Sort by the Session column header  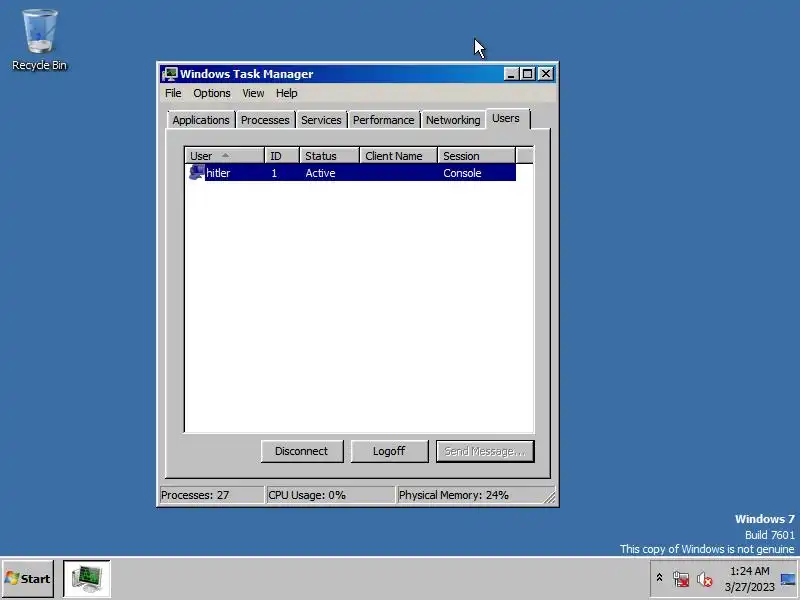click(477, 156)
